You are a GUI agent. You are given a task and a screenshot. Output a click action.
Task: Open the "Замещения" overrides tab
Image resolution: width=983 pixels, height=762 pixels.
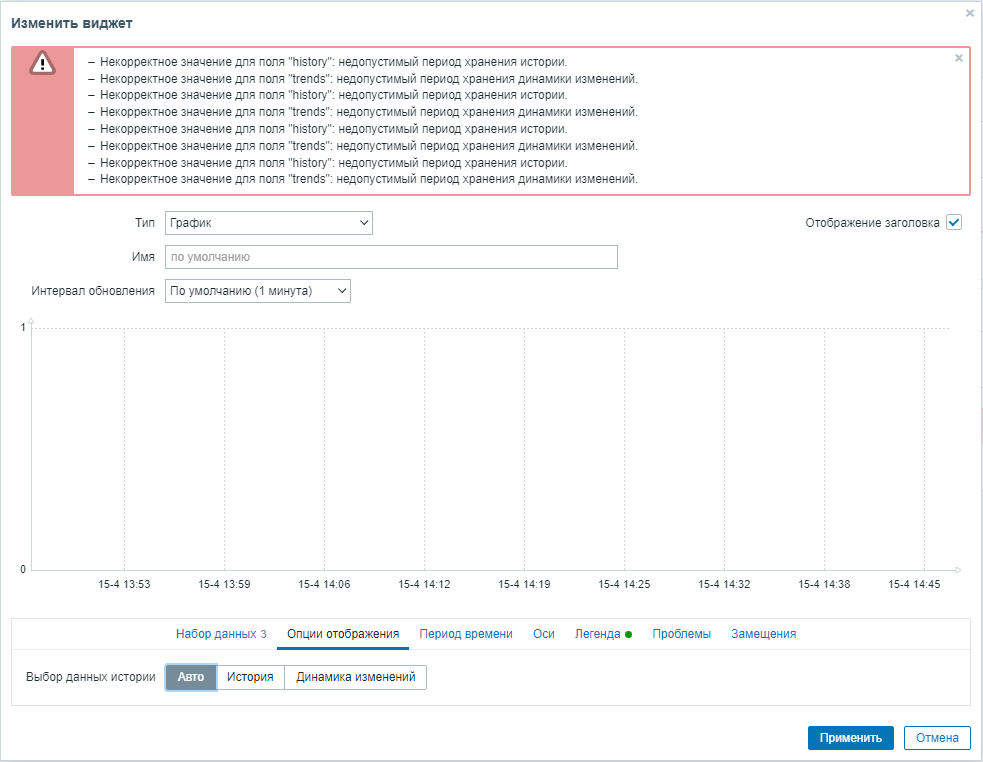[762, 633]
